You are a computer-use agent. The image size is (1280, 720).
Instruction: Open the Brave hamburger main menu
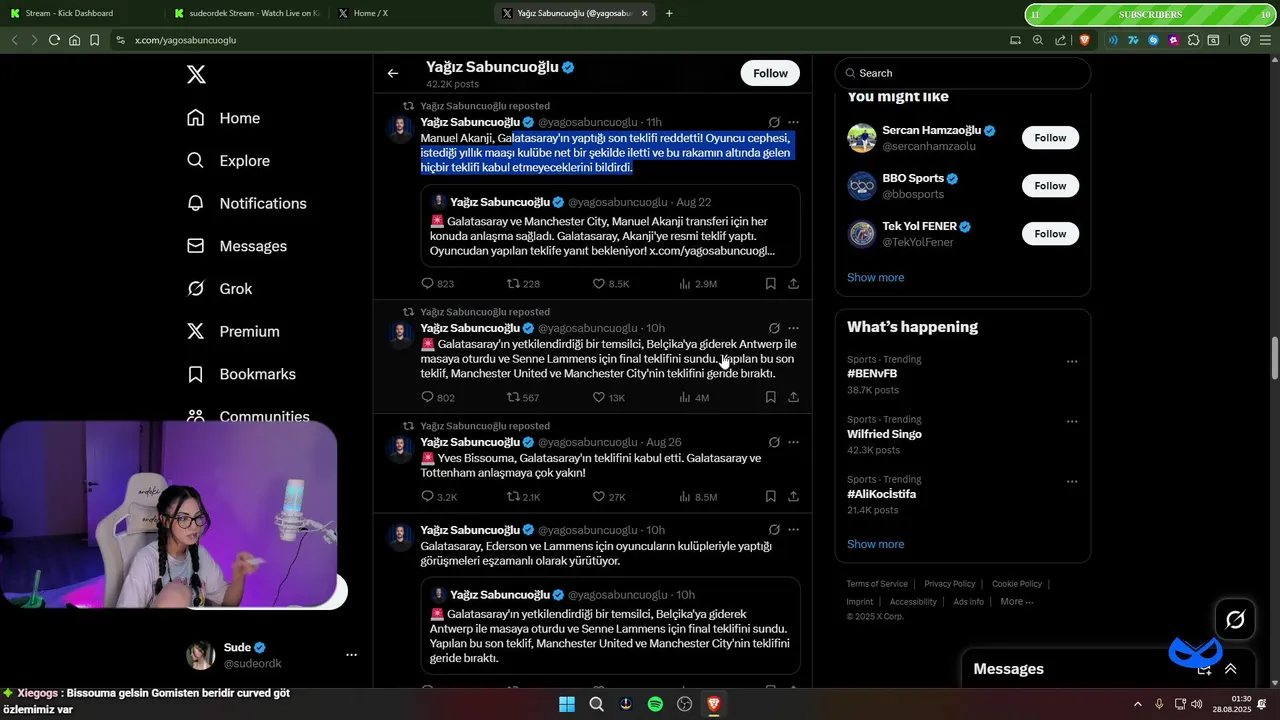1264,40
